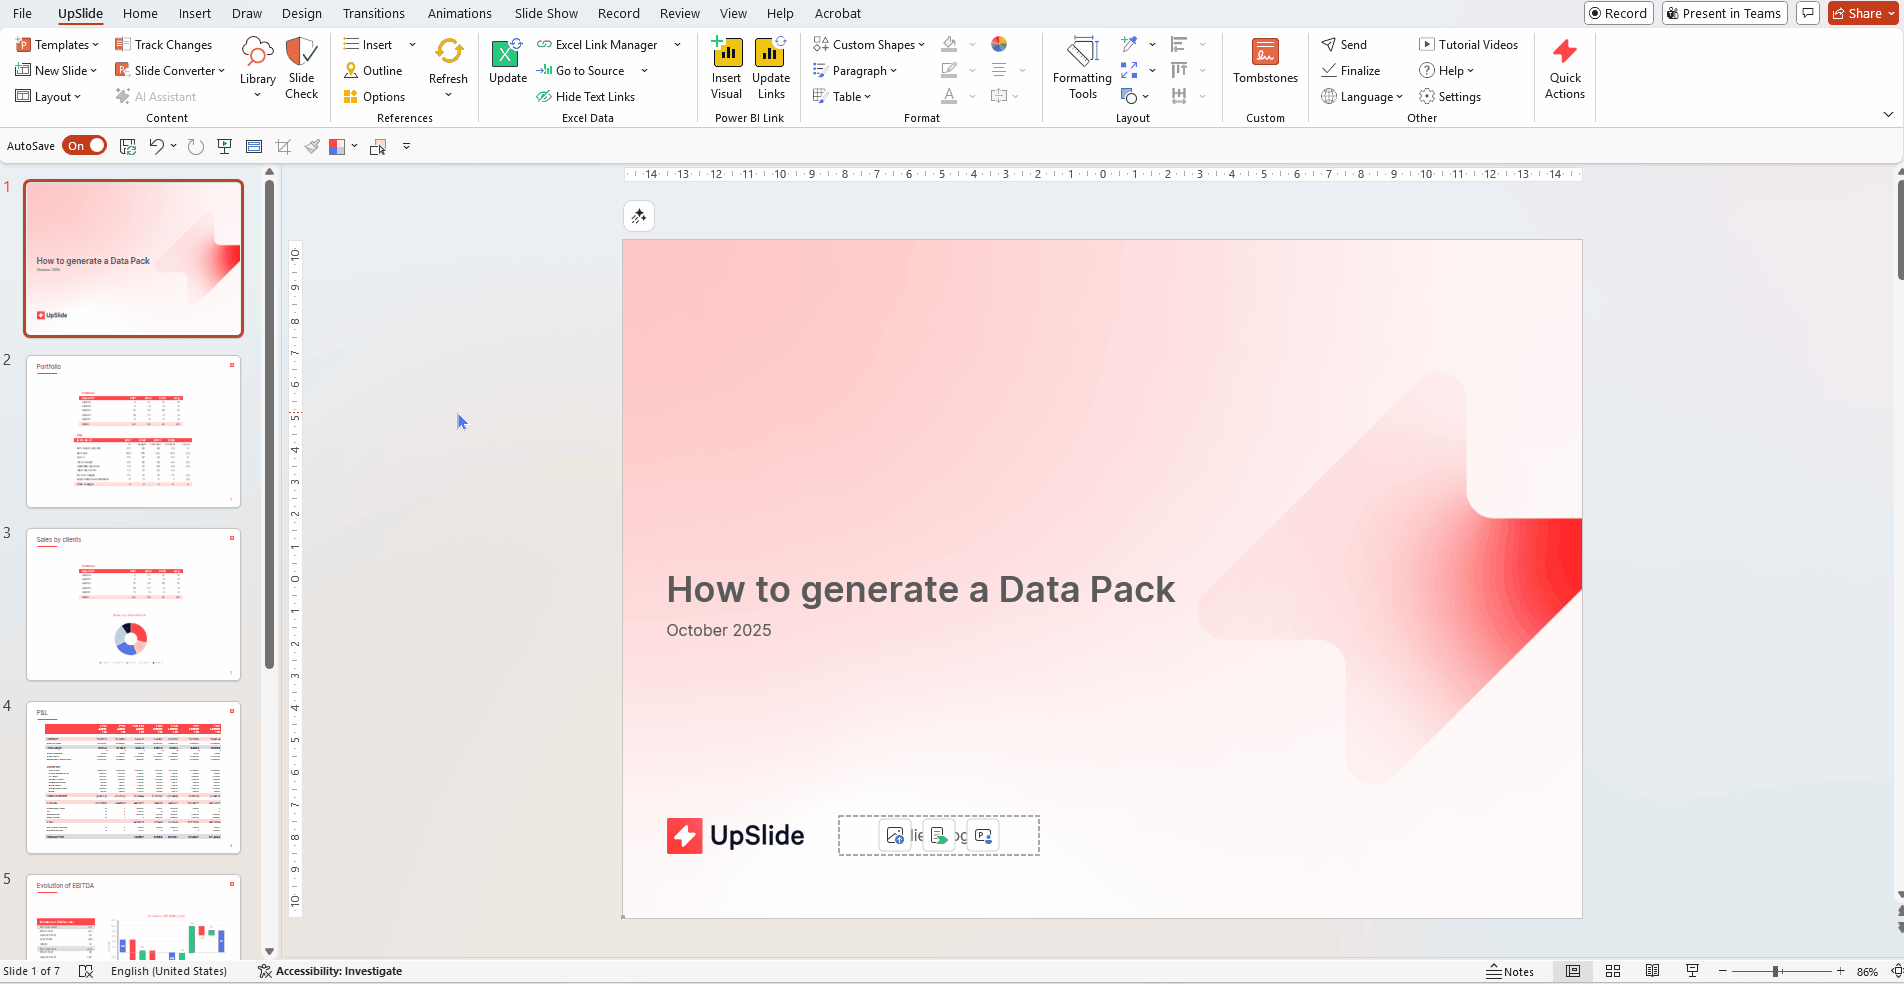Open Tutorial Videos

[1468, 44]
